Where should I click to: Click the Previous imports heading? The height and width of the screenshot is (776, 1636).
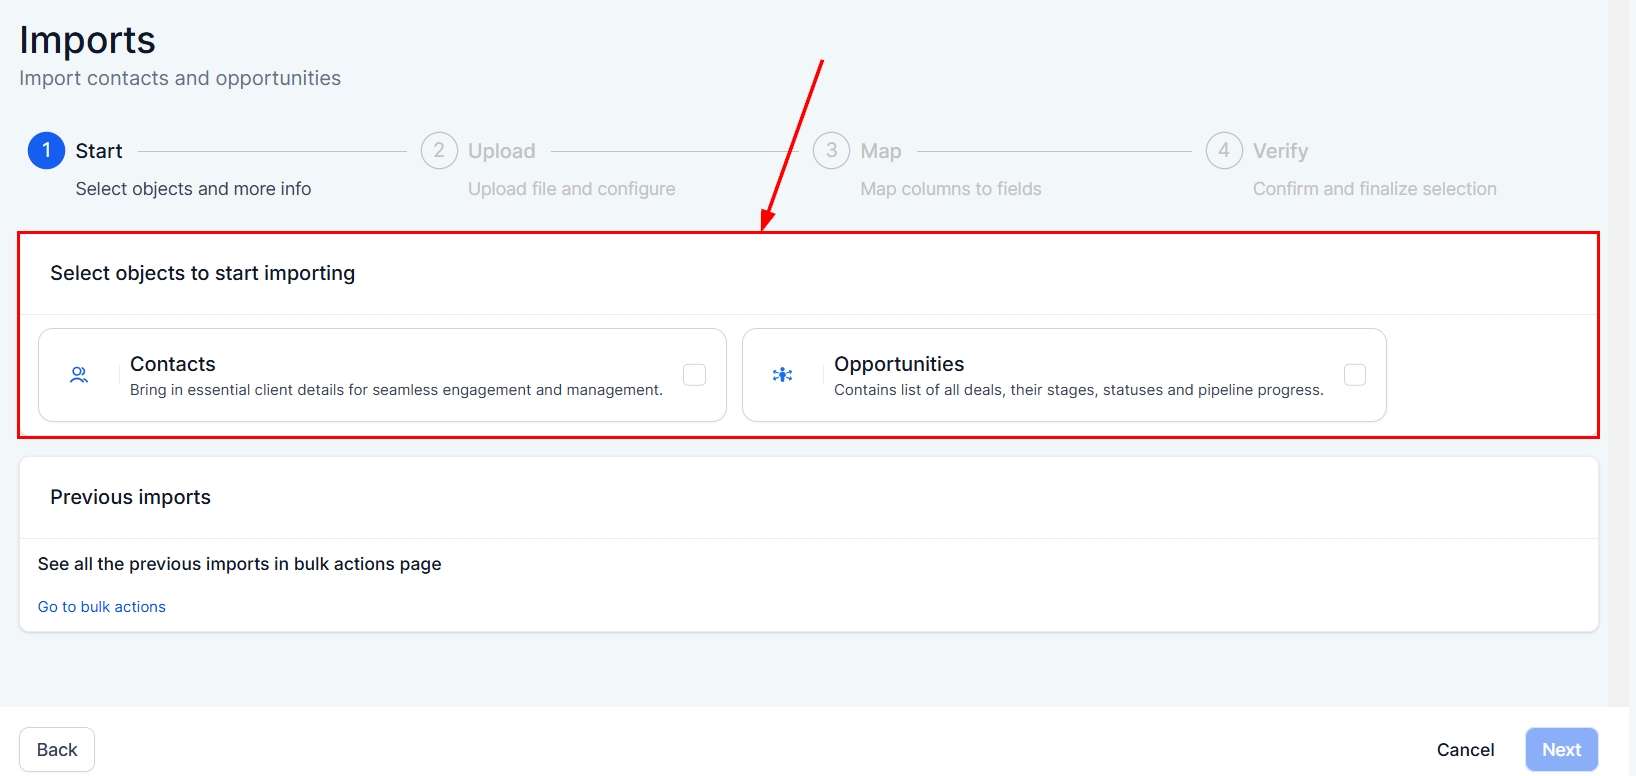click(131, 497)
